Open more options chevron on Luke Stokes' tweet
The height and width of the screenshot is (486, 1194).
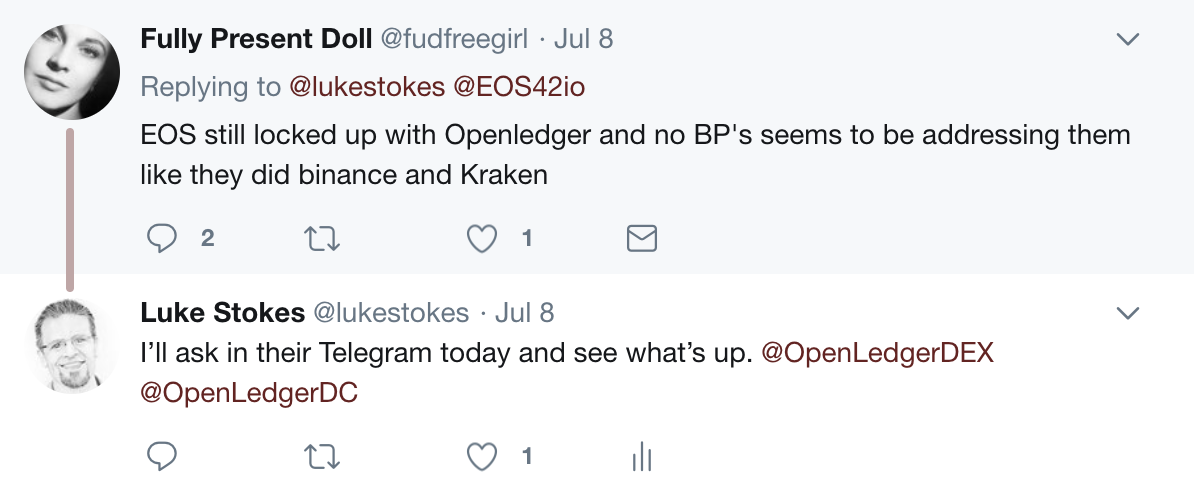coord(1127,314)
